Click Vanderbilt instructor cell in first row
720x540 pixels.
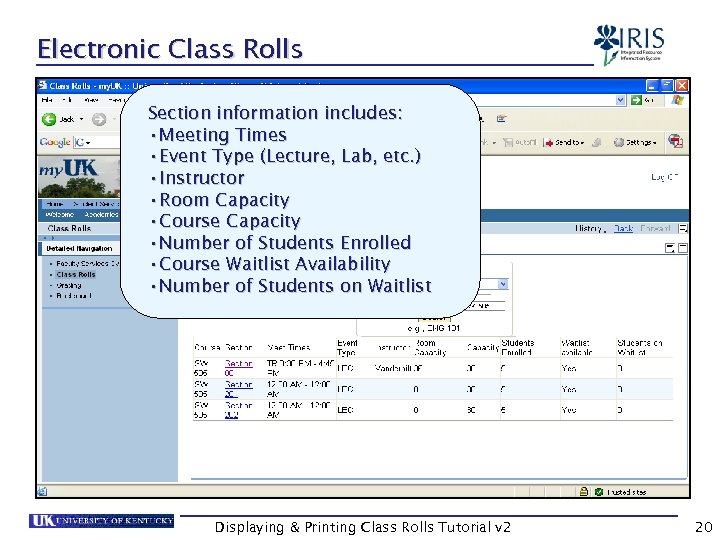(393, 368)
